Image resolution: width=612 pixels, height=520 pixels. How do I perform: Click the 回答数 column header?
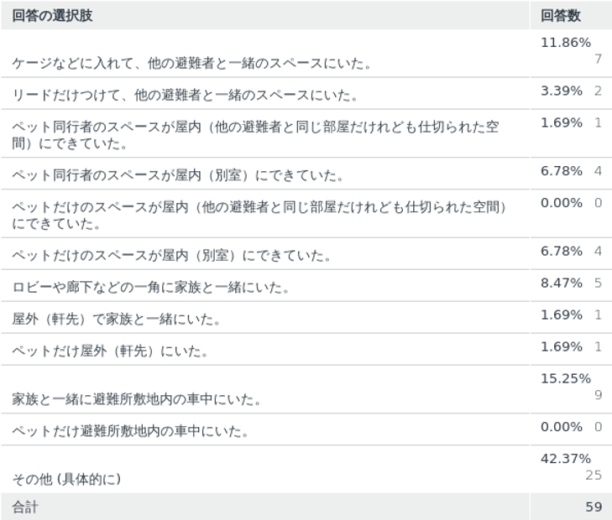coord(560,15)
